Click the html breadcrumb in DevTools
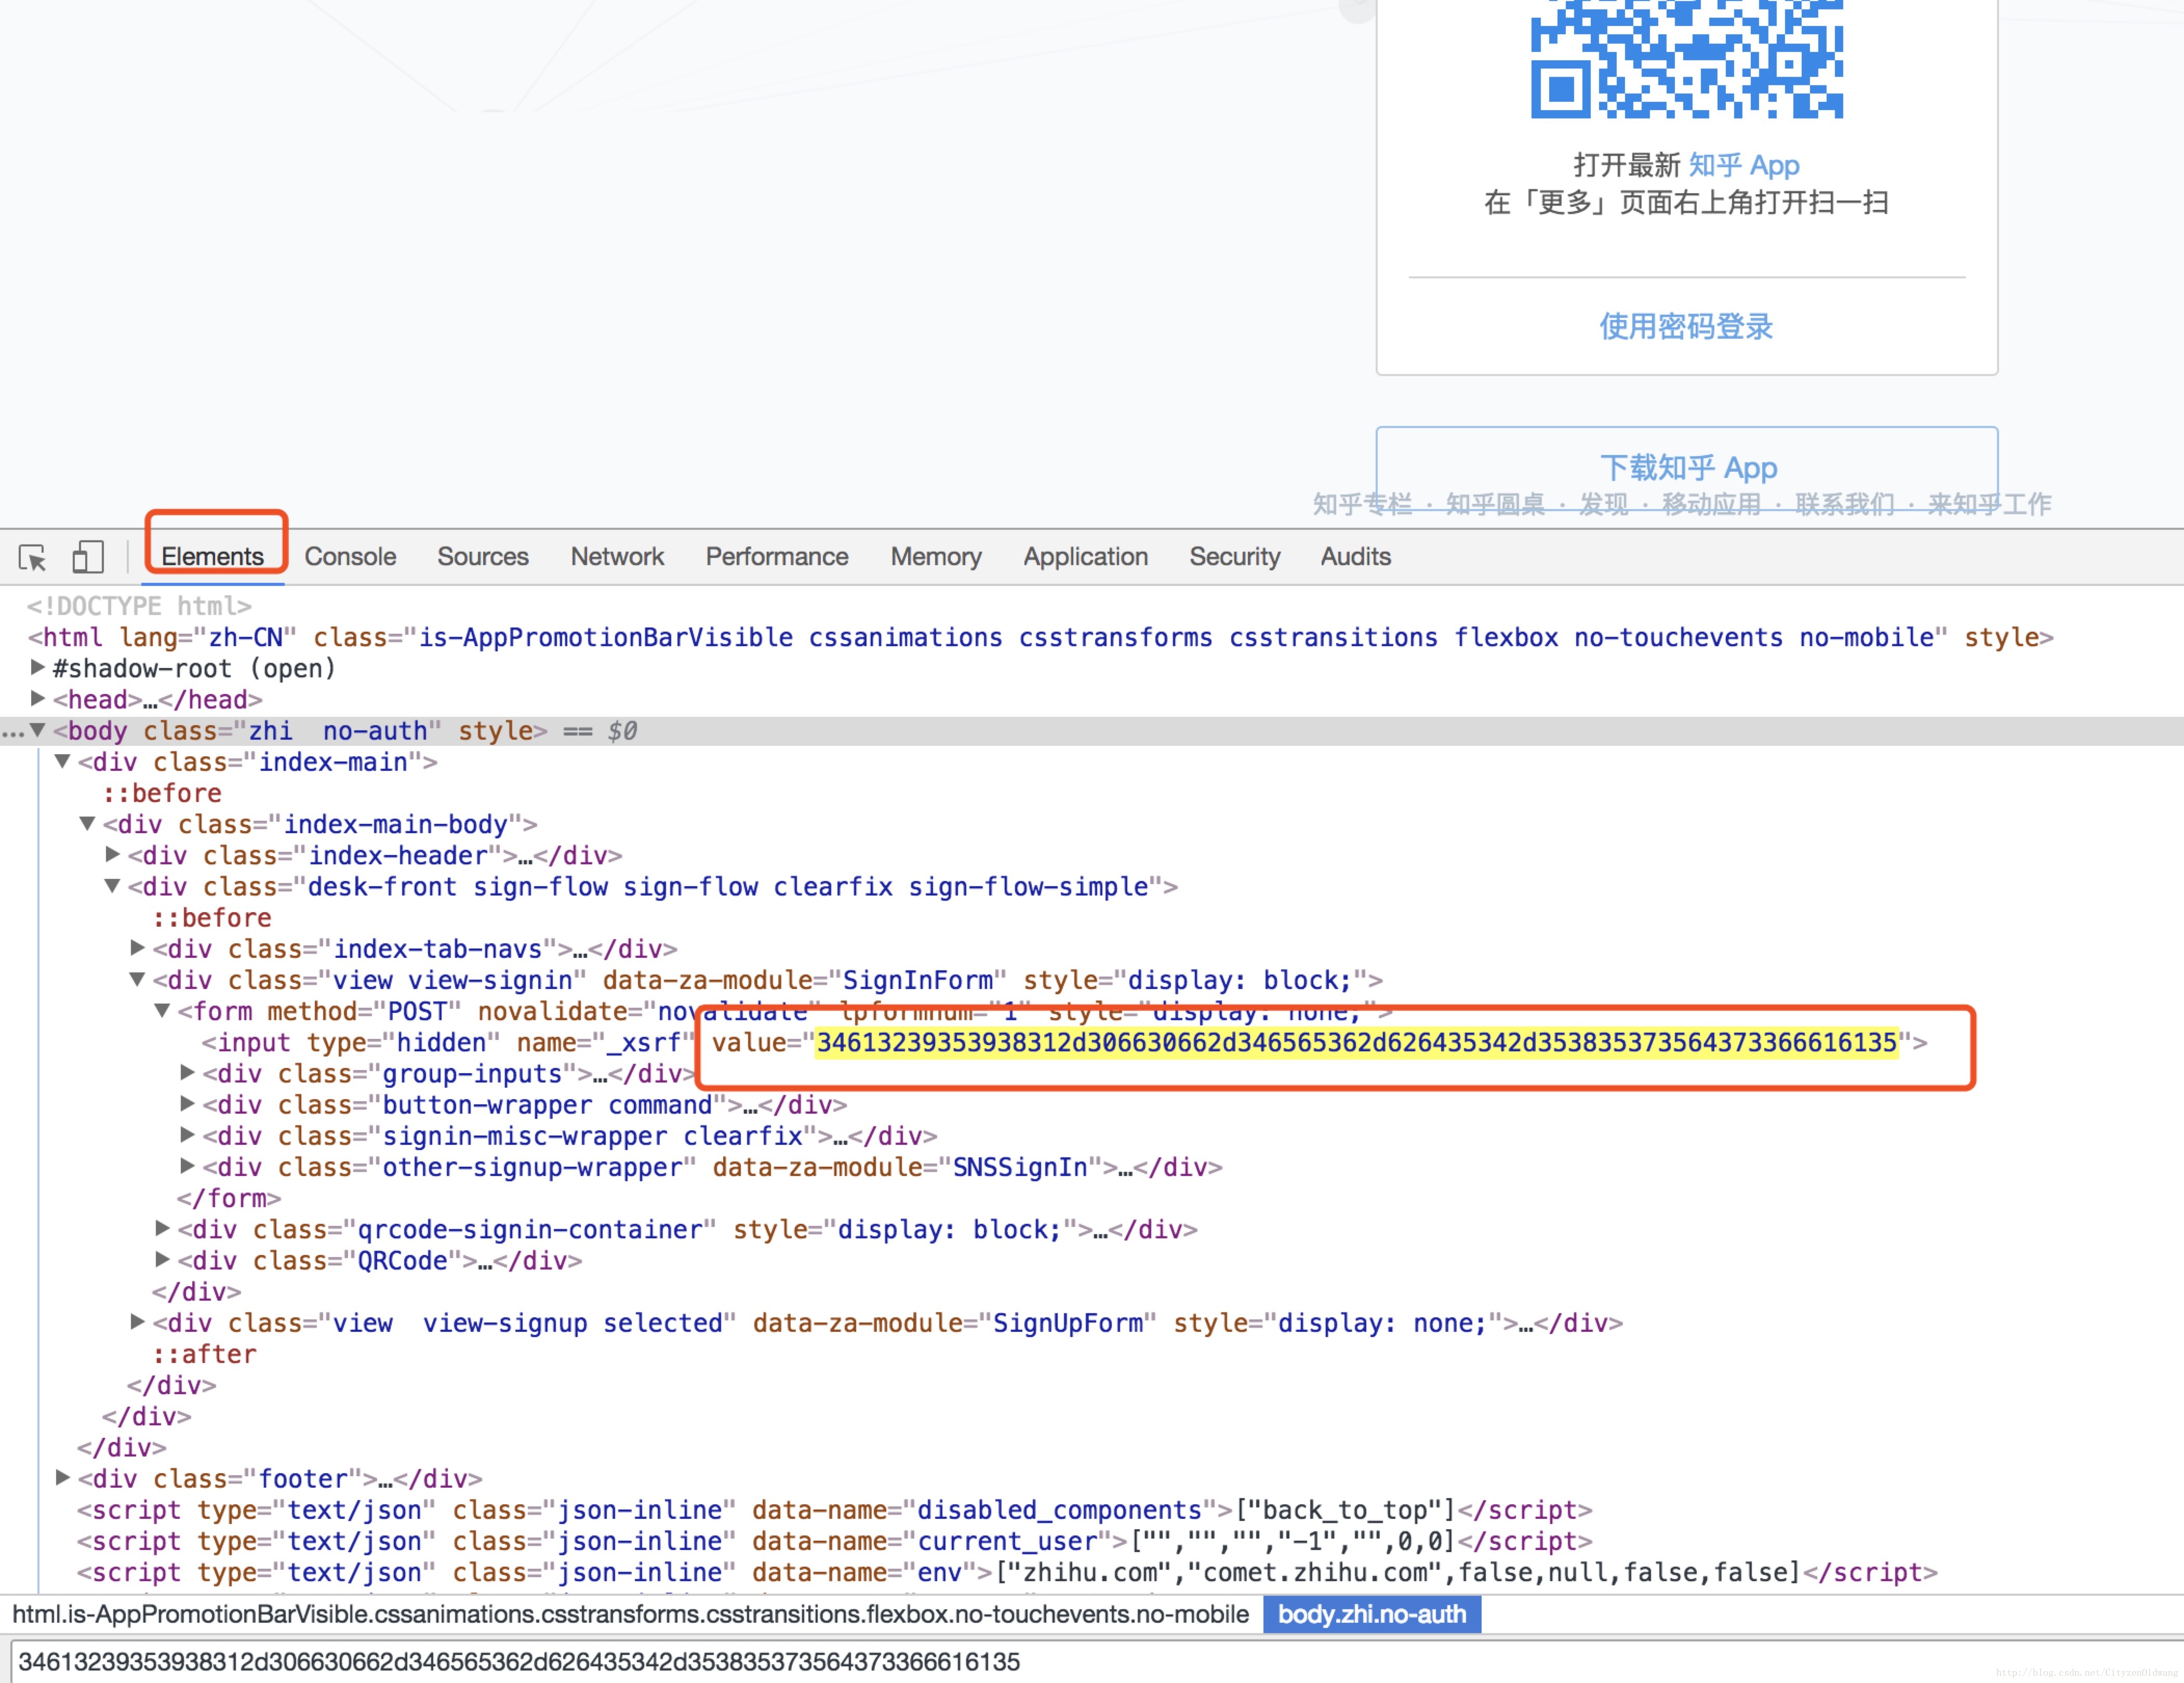 (x=630, y=1614)
